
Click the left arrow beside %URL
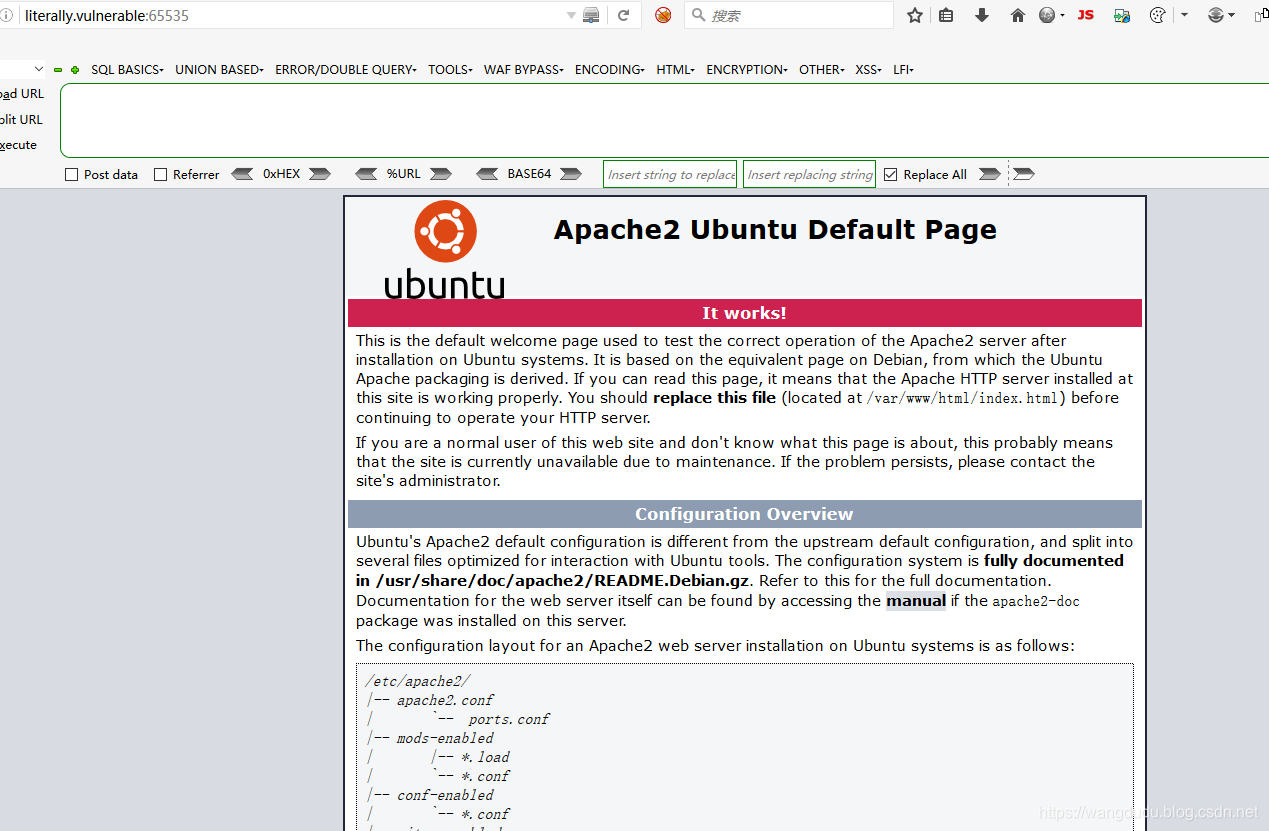coord(366,174)
